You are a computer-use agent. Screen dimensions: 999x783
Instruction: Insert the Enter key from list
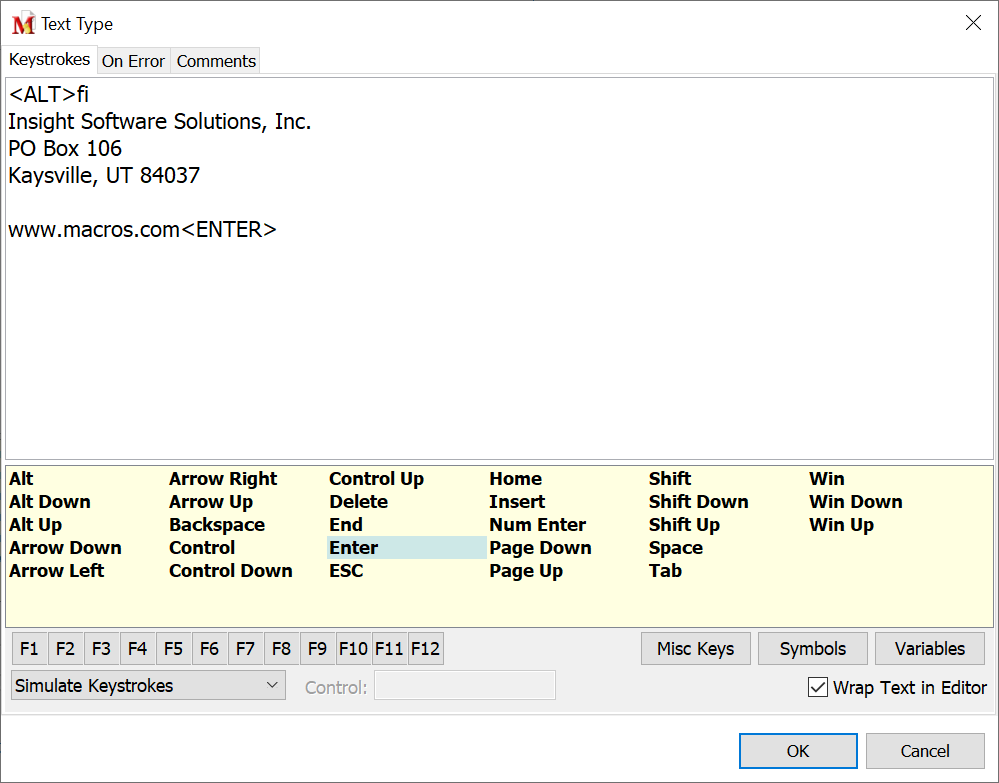354,548
